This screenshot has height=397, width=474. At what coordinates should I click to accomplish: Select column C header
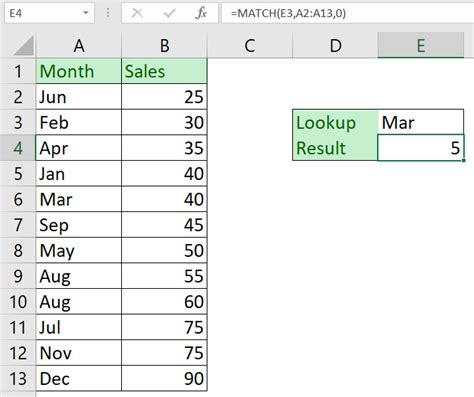(x=250, y=45)
